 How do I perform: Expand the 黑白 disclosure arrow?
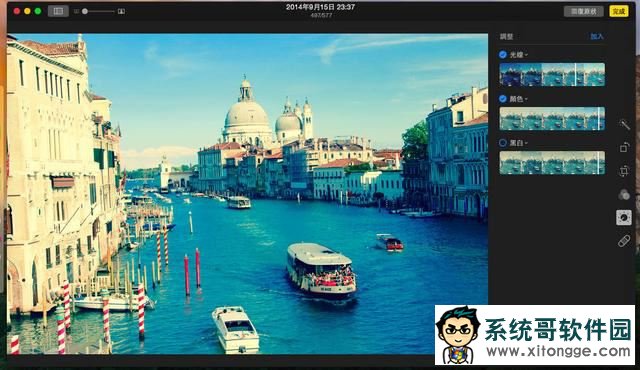coord(526,143)
